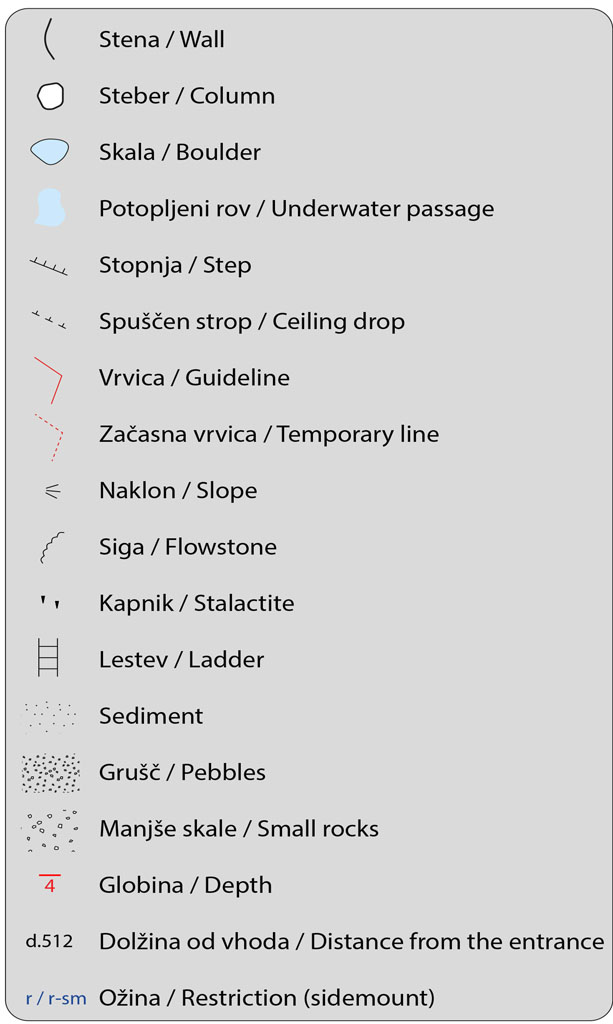Click the dotted Sediment pattern swatch
Image resolution: width=613 pixels, height=1024 pixels.
49,716
